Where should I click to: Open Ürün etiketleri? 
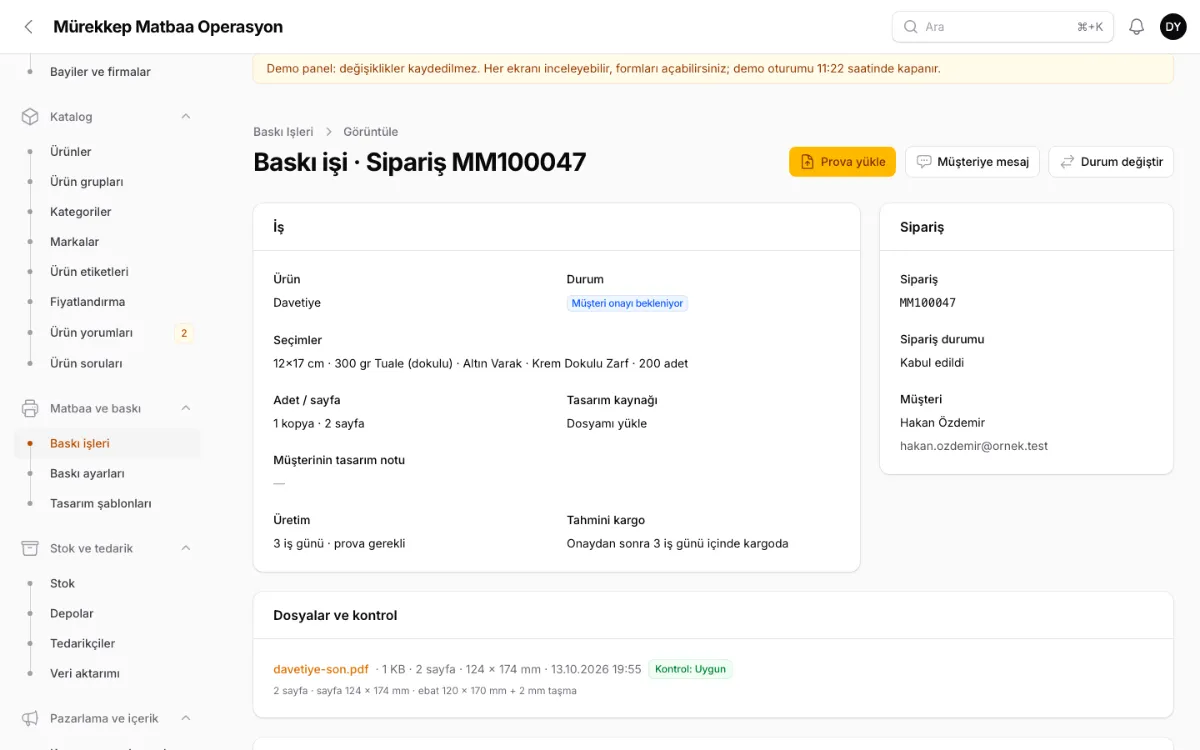pyautogui.click(x=108, y=272)
